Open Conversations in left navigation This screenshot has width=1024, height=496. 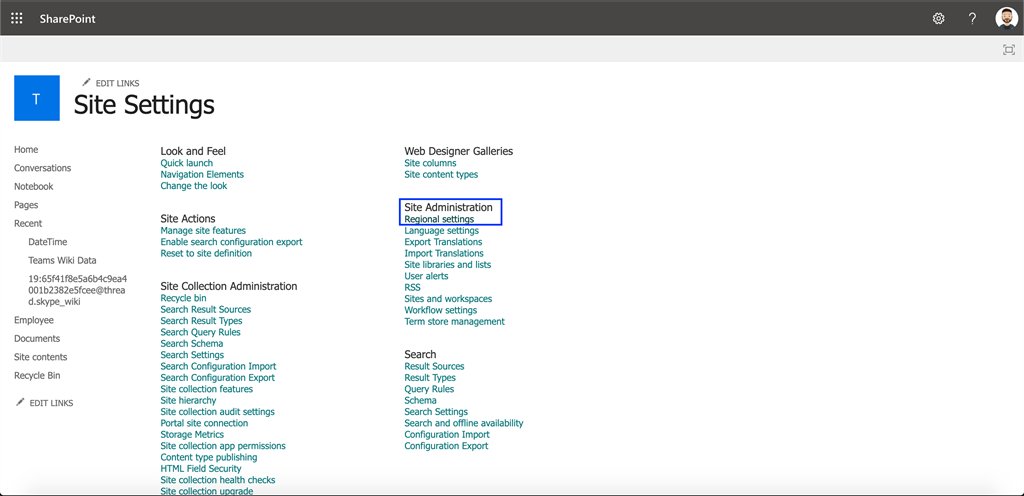click(x=42, y=168)
